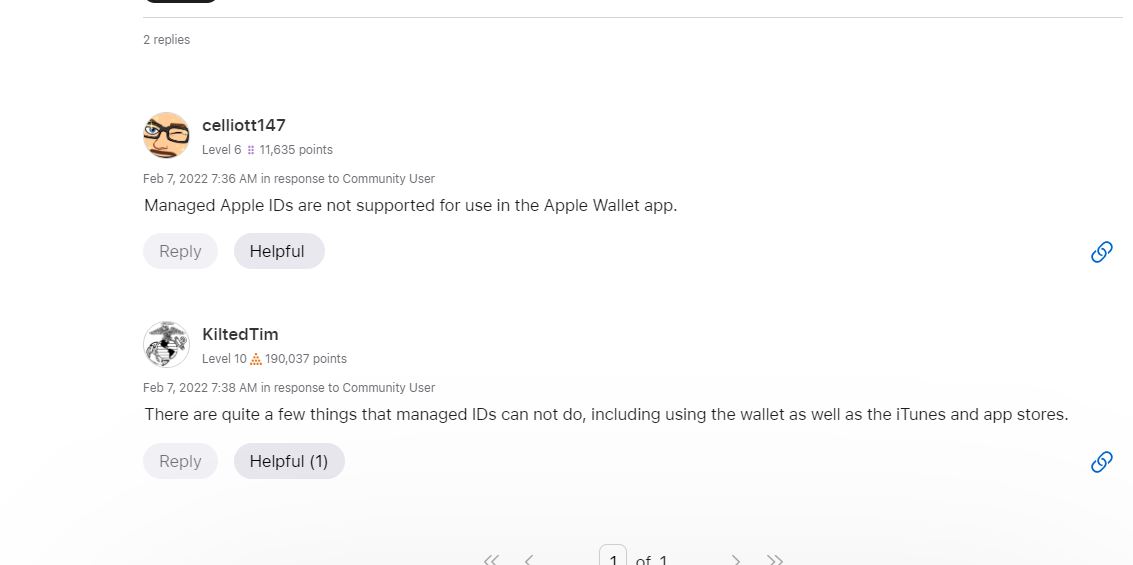Click the Level 10 badge icon
The image size is (1133, 565).
(x=256, y=359)
